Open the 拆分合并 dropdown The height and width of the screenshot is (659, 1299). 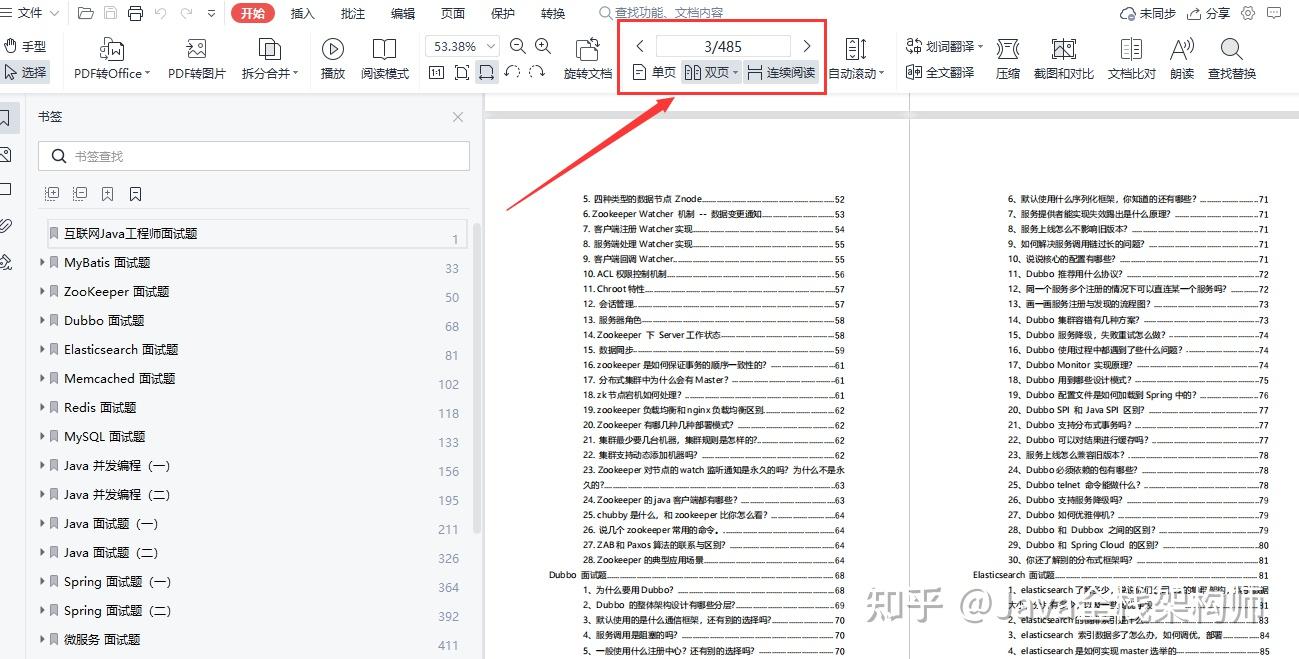click(270, 59)
